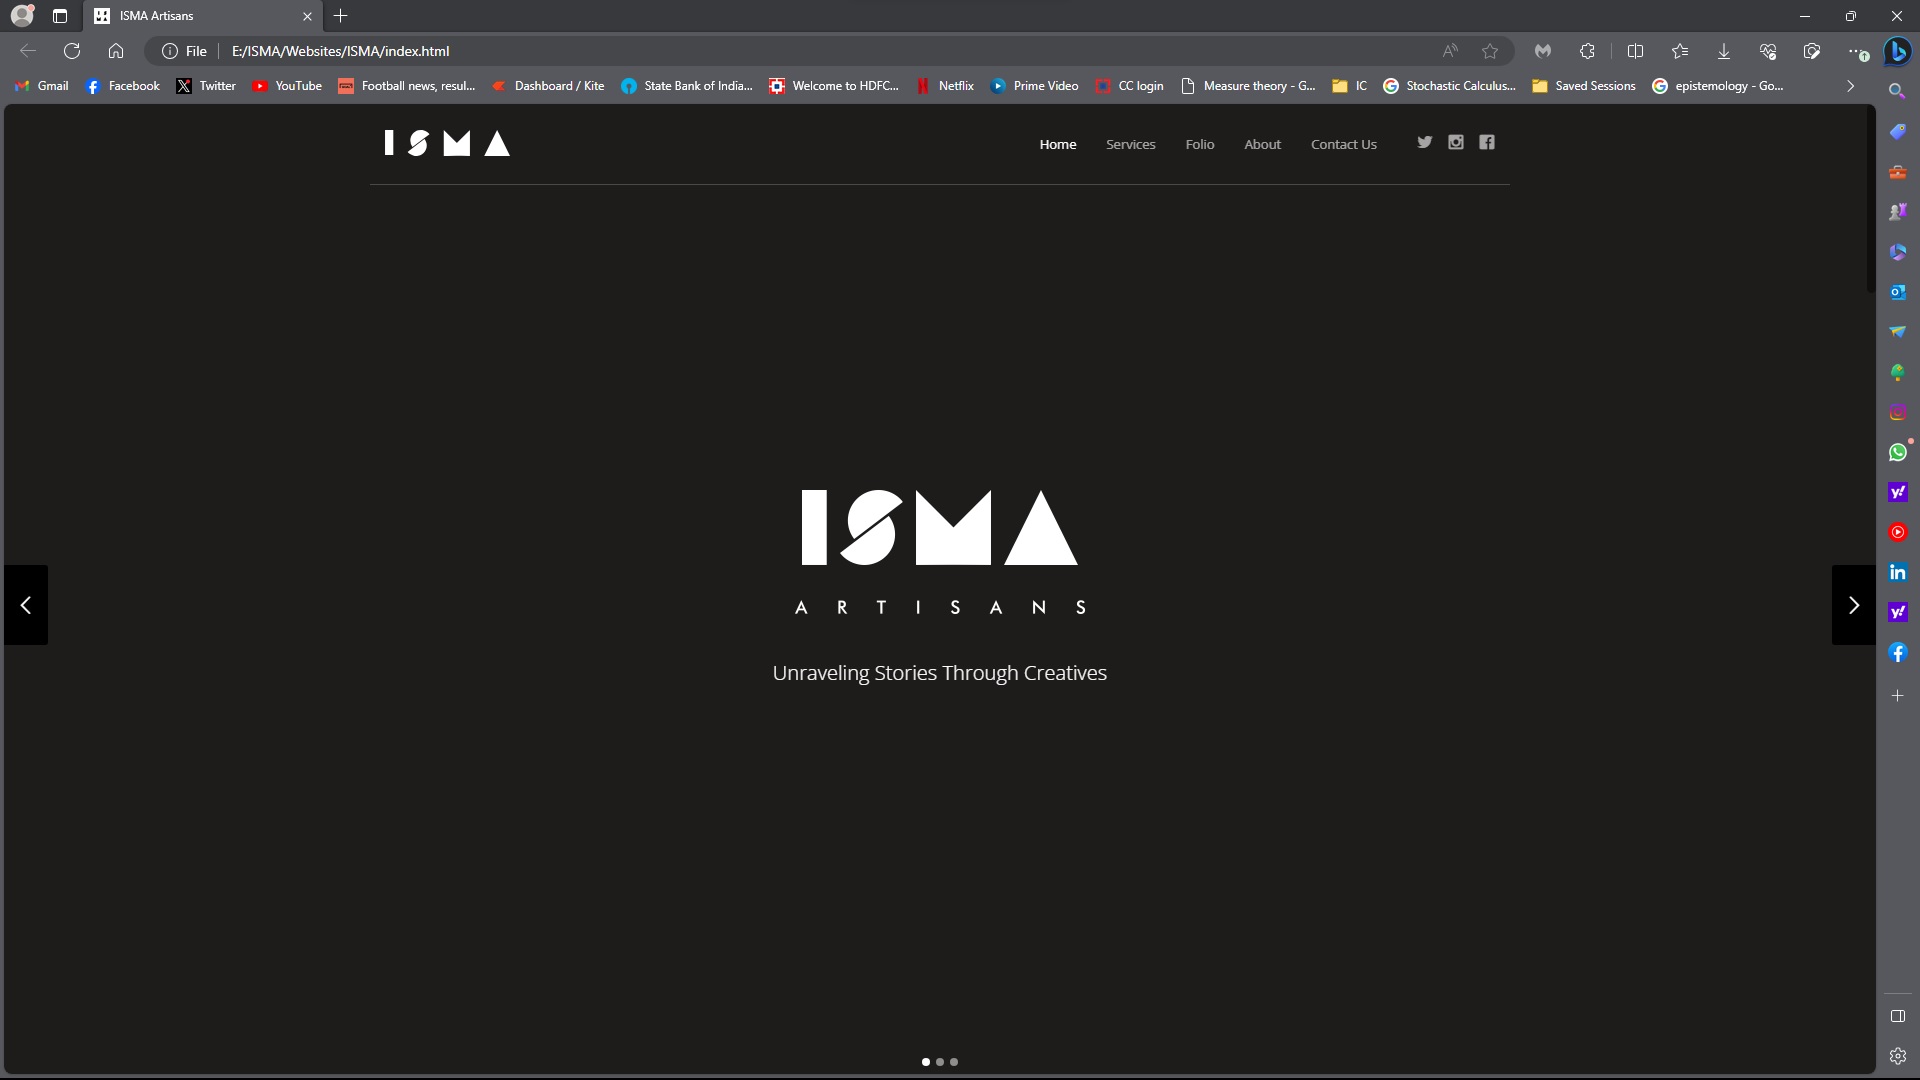Open the Folio menu item
This screenshot has width=1920, height=1080.
pyautogui.click(x=1199, y=144)
